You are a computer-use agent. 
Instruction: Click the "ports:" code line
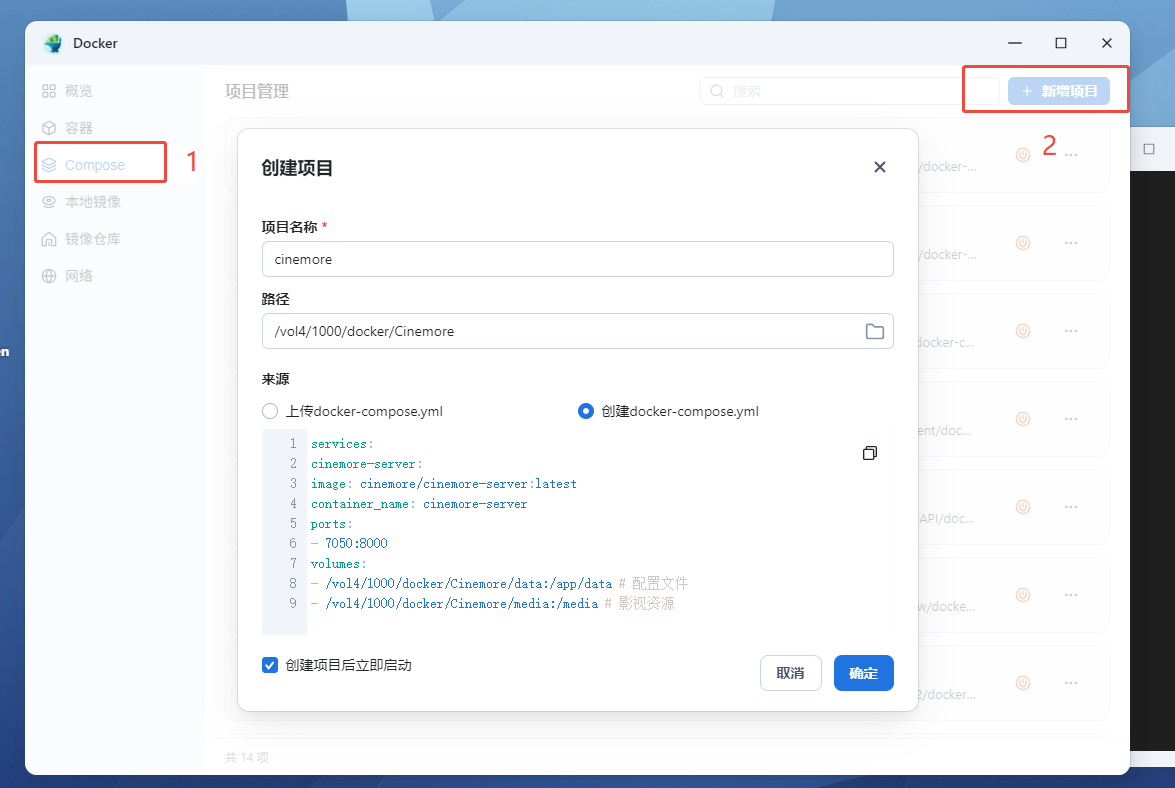pos(331,524)
